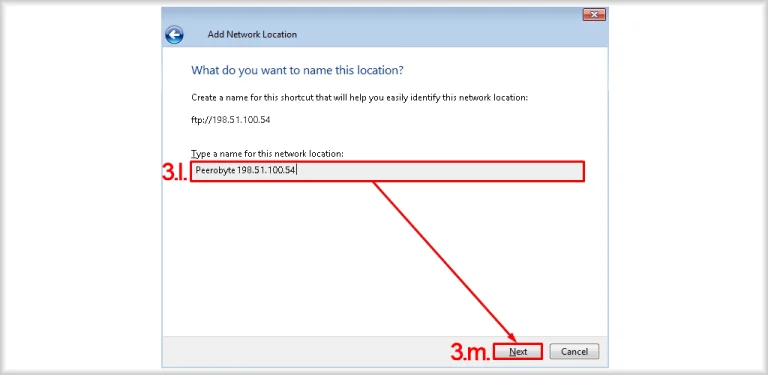Click the 'What do you want to name this location?' heading
Screen dimensions: 768x375
click(x=297, y=70)
